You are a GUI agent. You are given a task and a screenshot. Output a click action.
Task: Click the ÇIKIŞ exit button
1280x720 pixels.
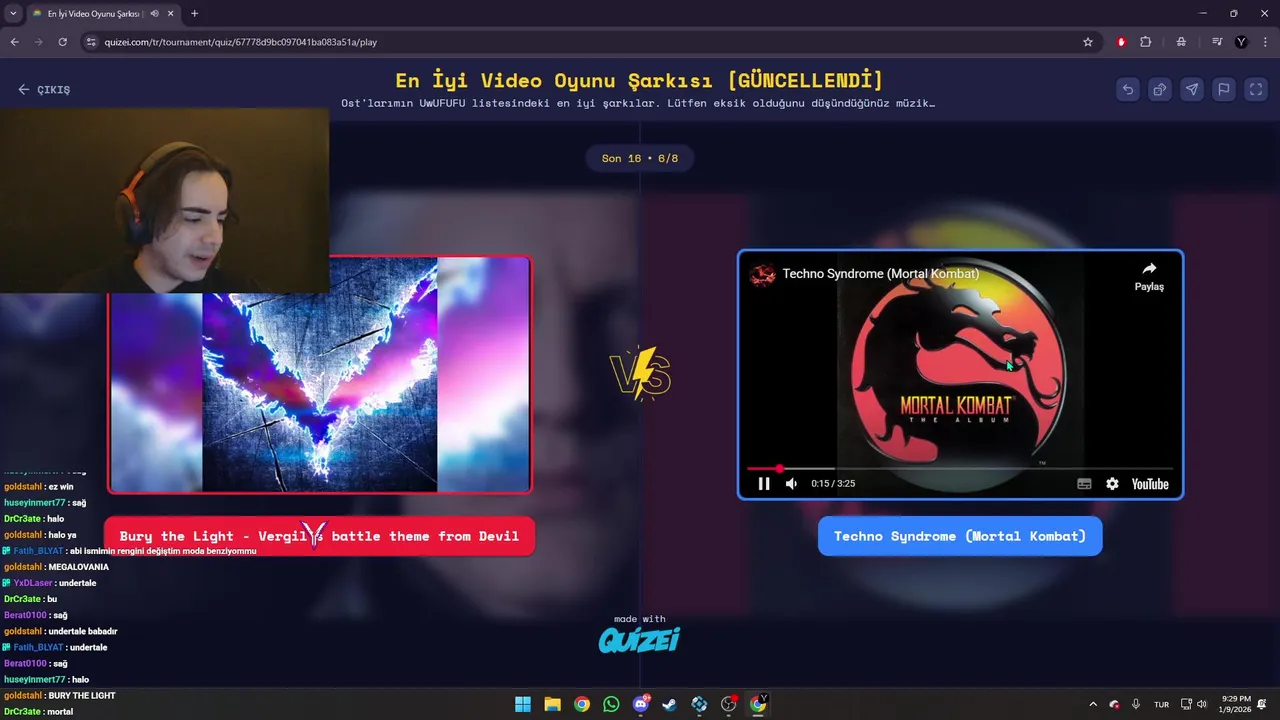(44, 89)
